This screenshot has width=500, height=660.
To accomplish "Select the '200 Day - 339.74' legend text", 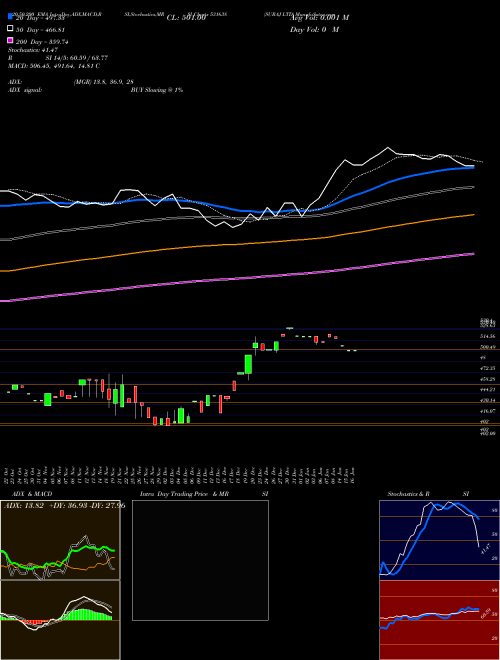I will [x=42, y=42].
